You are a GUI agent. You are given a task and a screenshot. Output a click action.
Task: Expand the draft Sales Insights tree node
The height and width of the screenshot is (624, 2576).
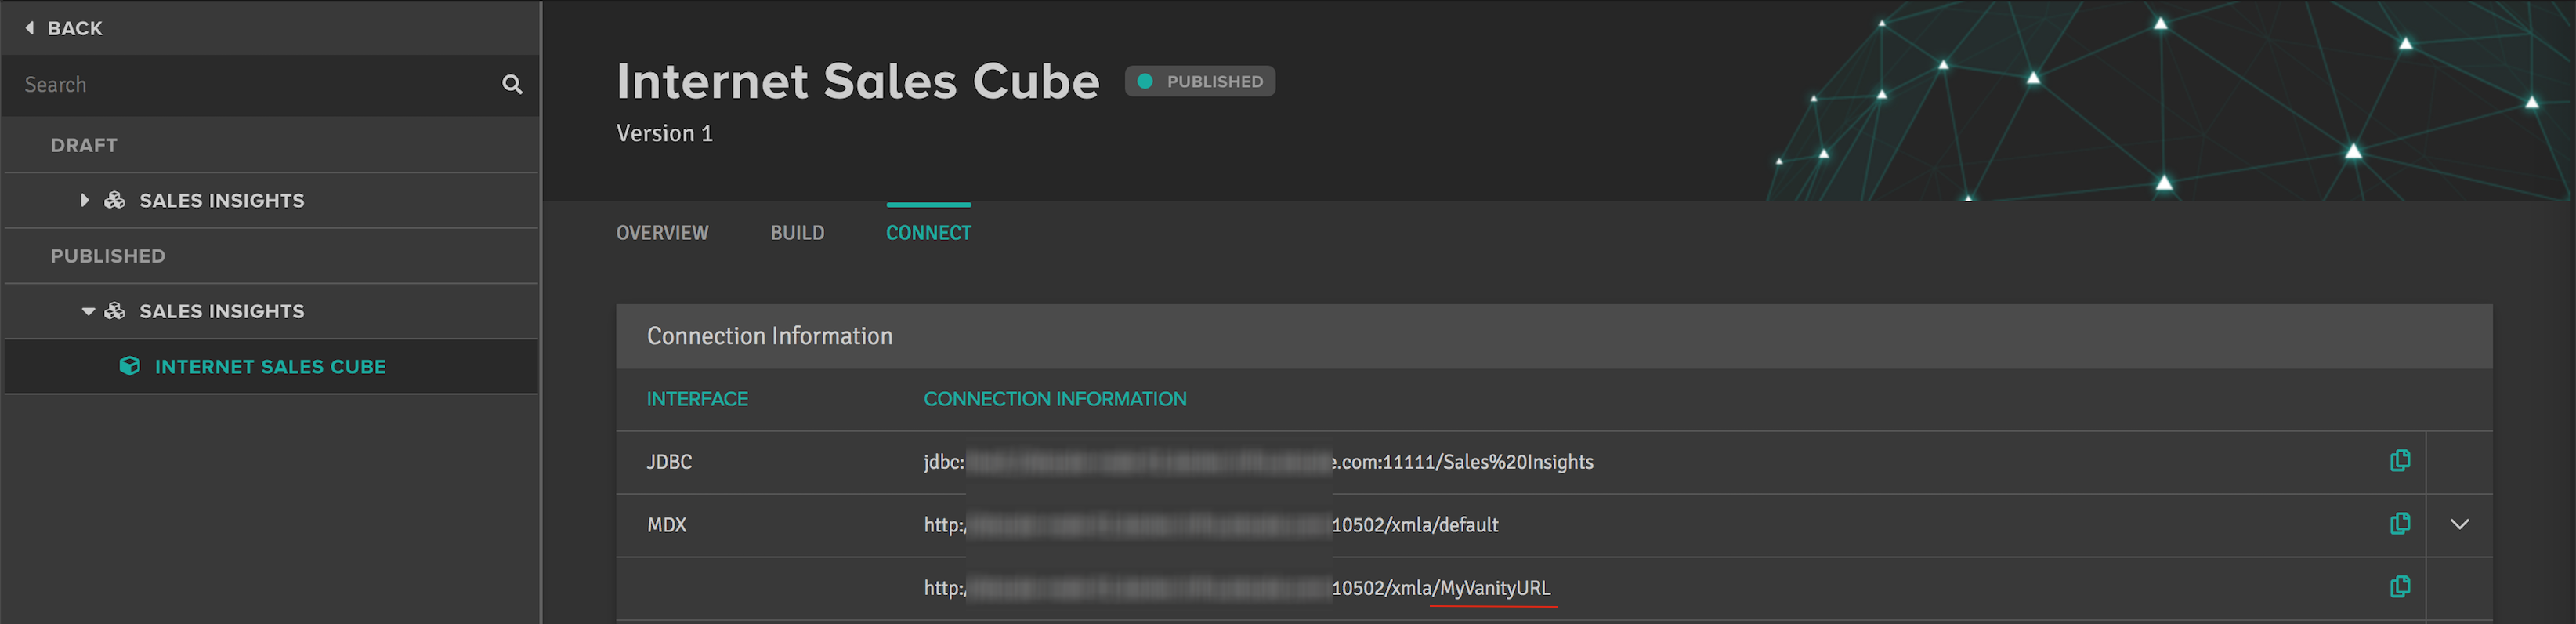click(x=85, y=200)
